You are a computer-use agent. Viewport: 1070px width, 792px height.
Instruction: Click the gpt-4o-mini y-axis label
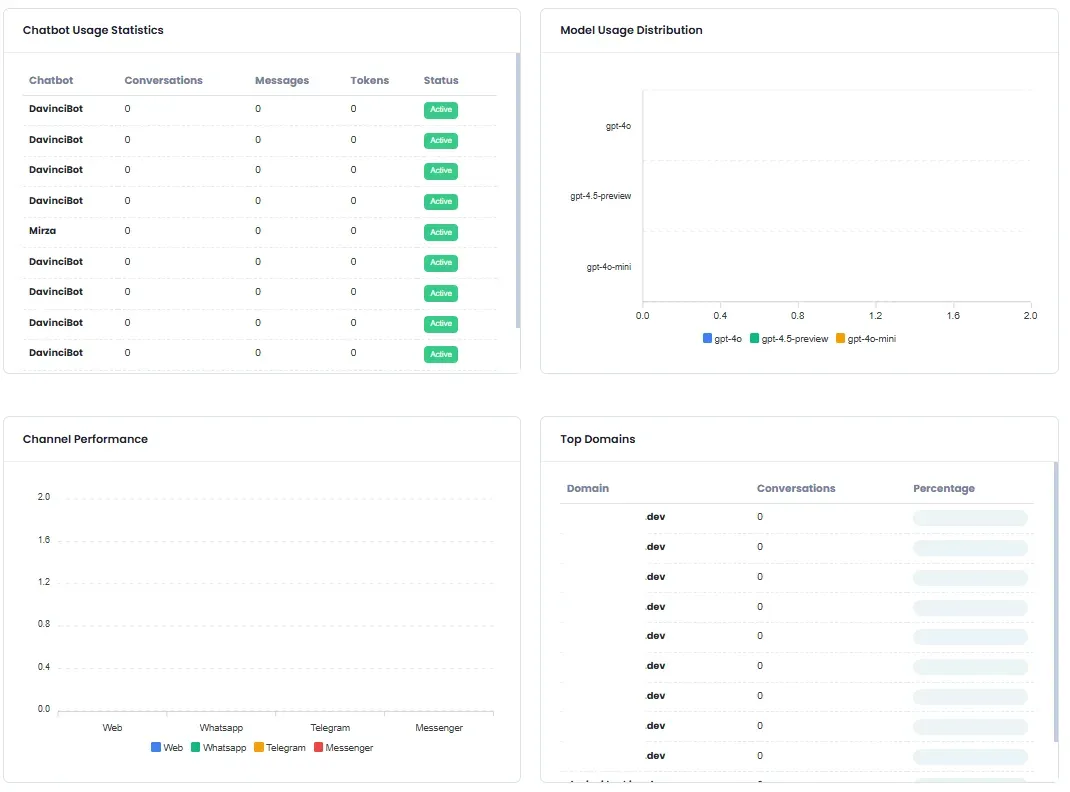(609, 267)
